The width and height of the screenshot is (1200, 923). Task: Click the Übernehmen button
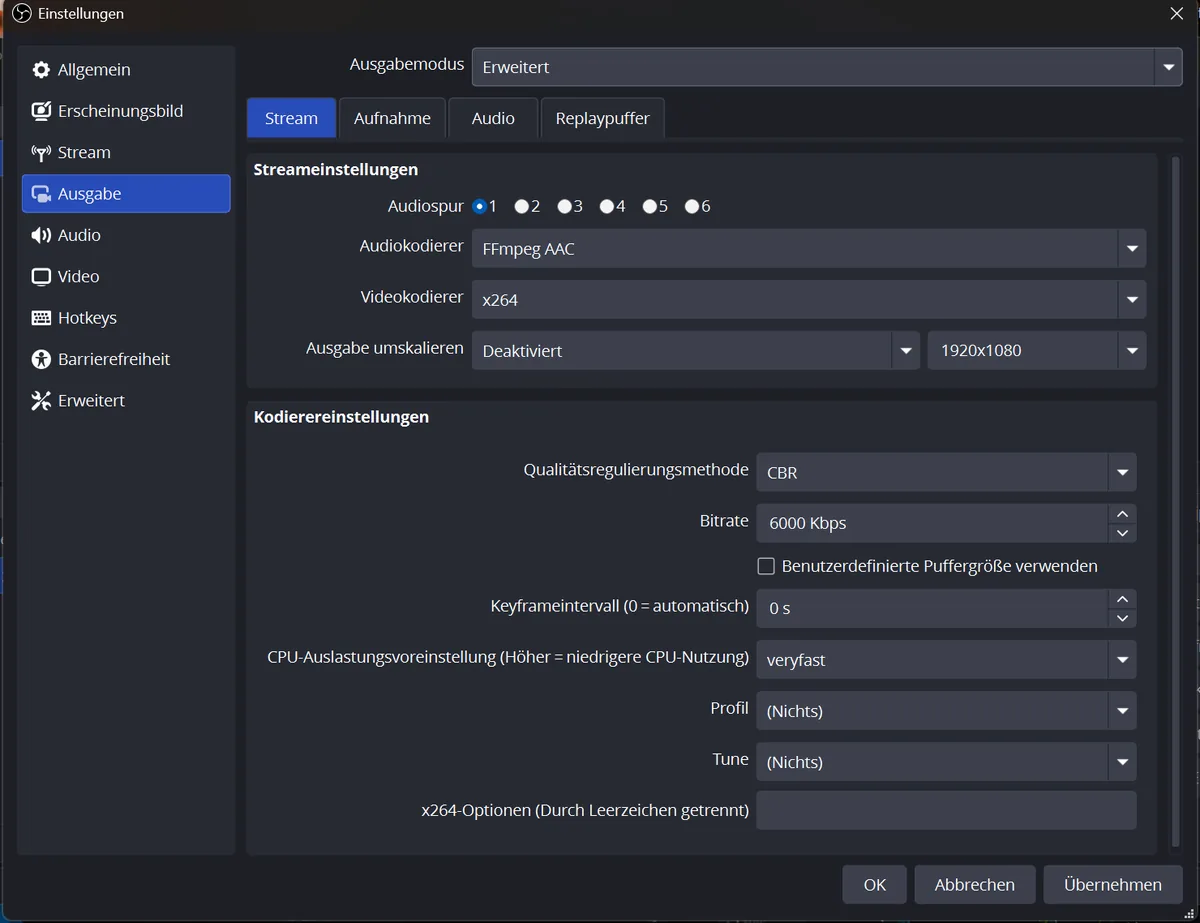1113,885
